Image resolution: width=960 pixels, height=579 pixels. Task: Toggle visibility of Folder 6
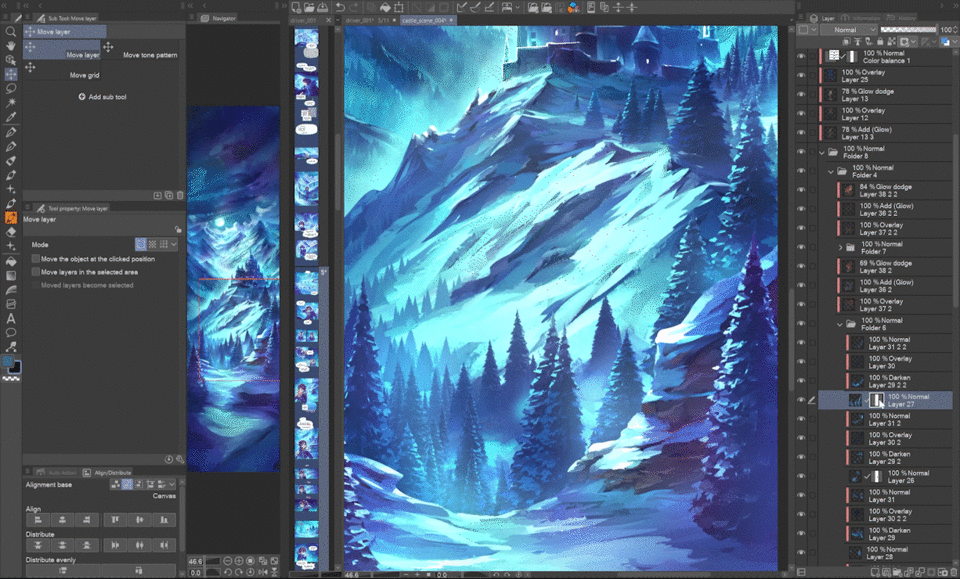801,324
